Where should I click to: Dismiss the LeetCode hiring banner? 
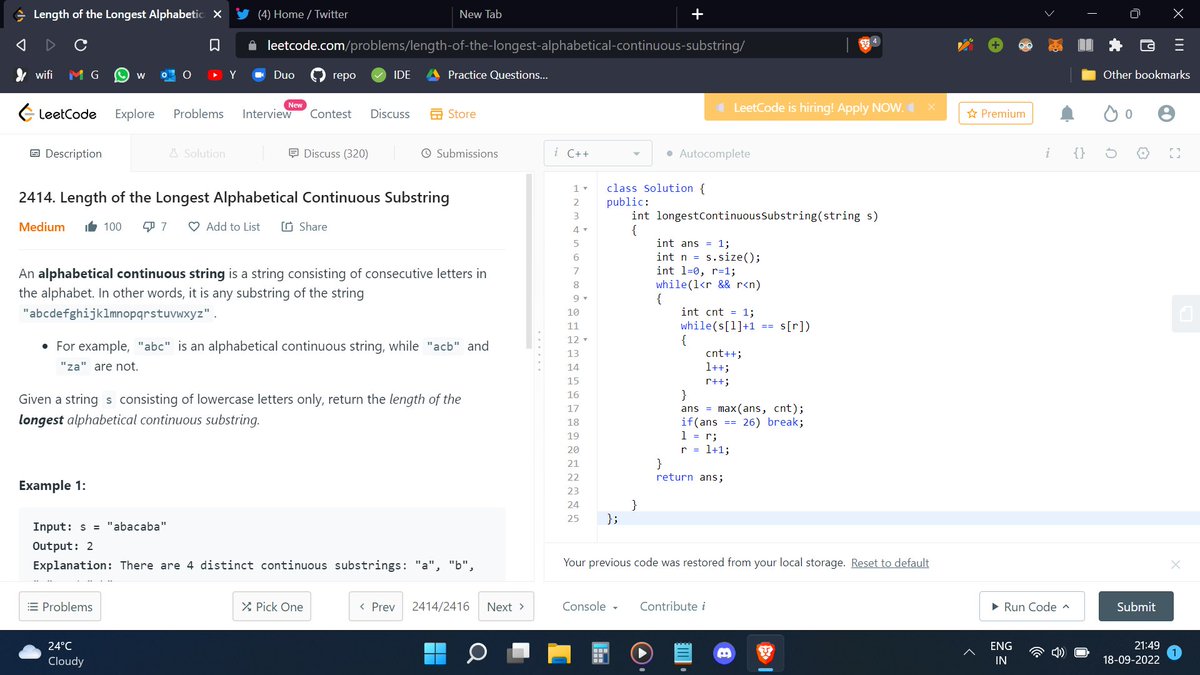pos(930,107)
